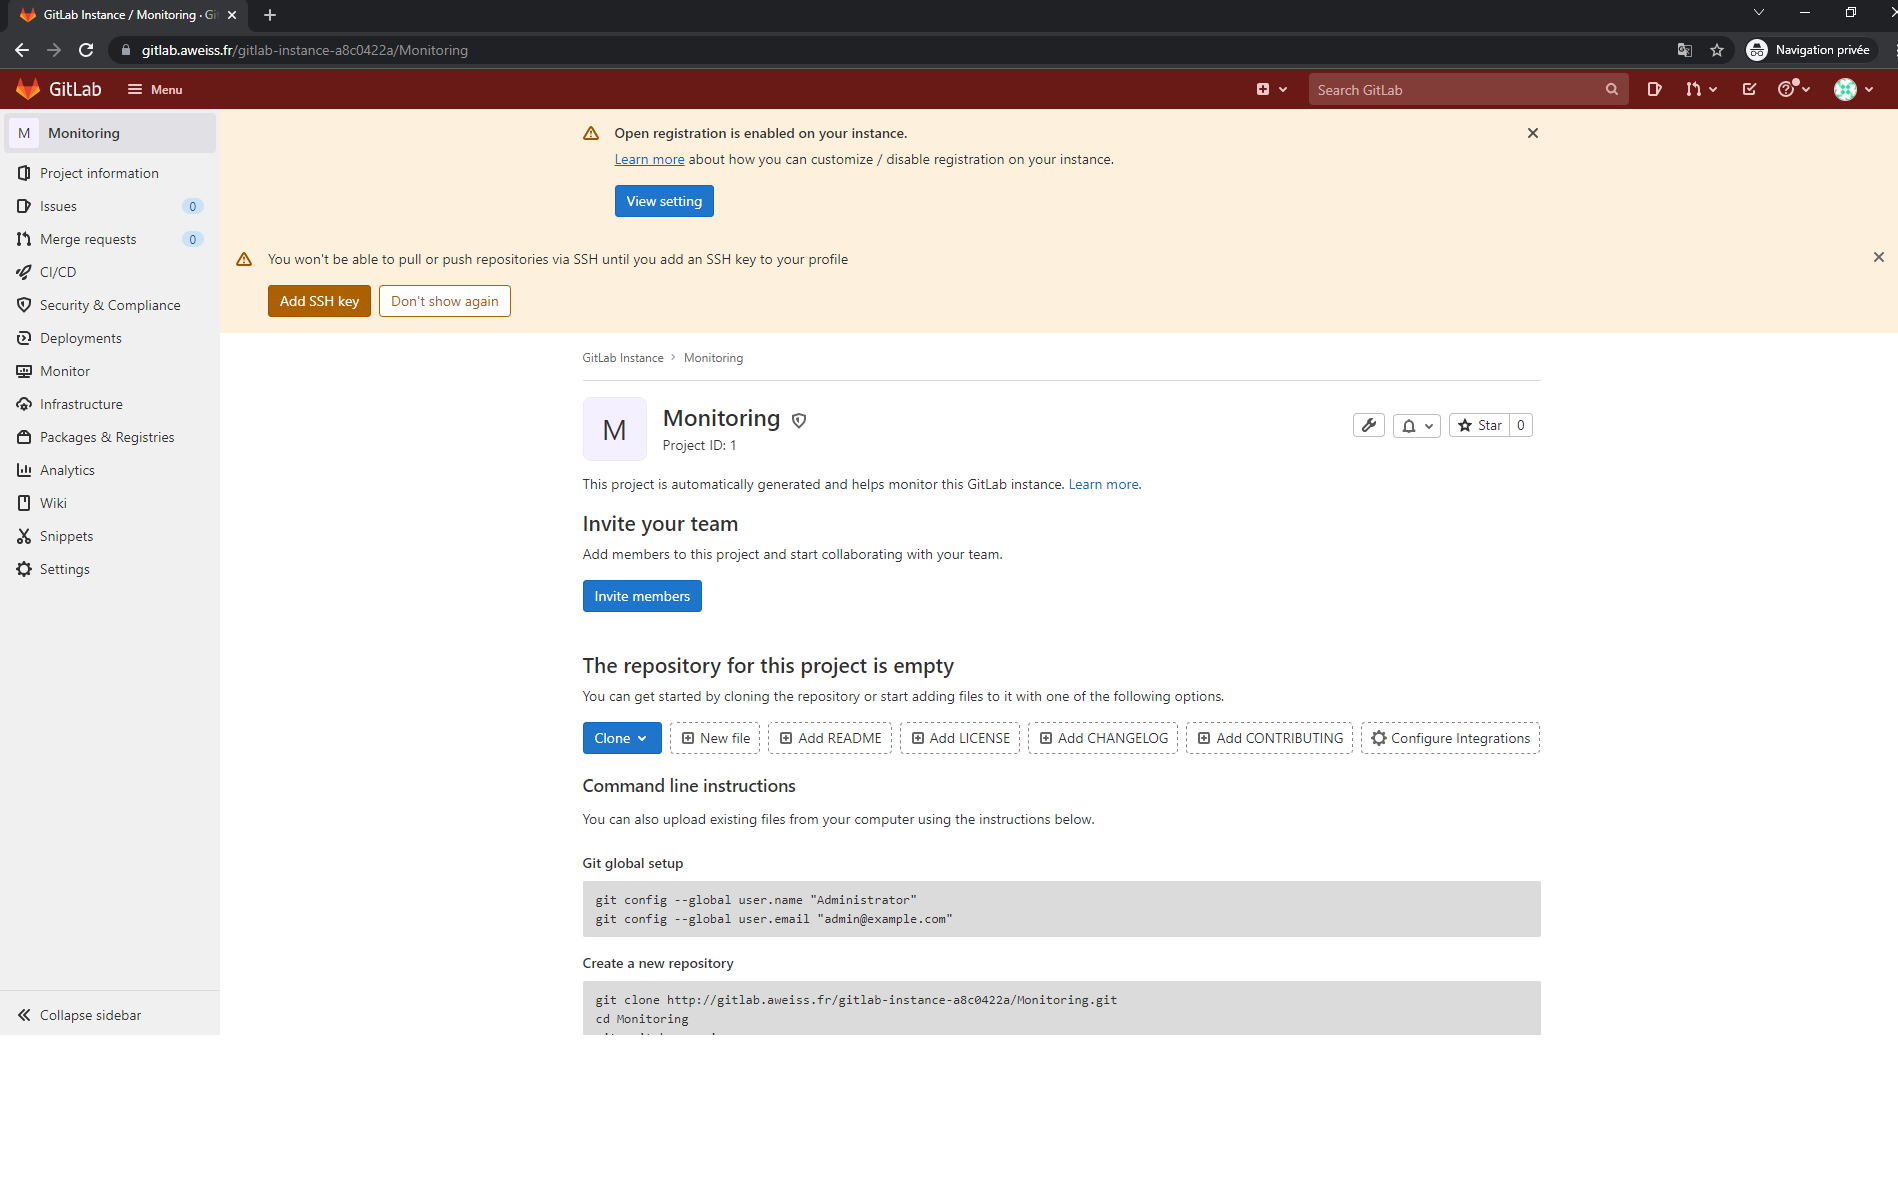The height and width of the screenshot is (1201, 1898).
Task: Click browser back arrow
Action: pos(22,50)
